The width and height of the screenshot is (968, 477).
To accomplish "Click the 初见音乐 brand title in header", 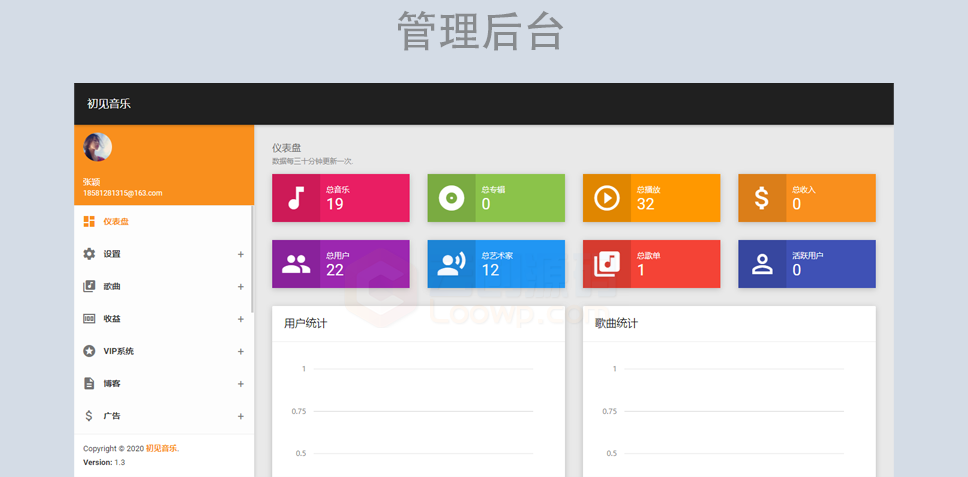I will click(x=109, y=104).
